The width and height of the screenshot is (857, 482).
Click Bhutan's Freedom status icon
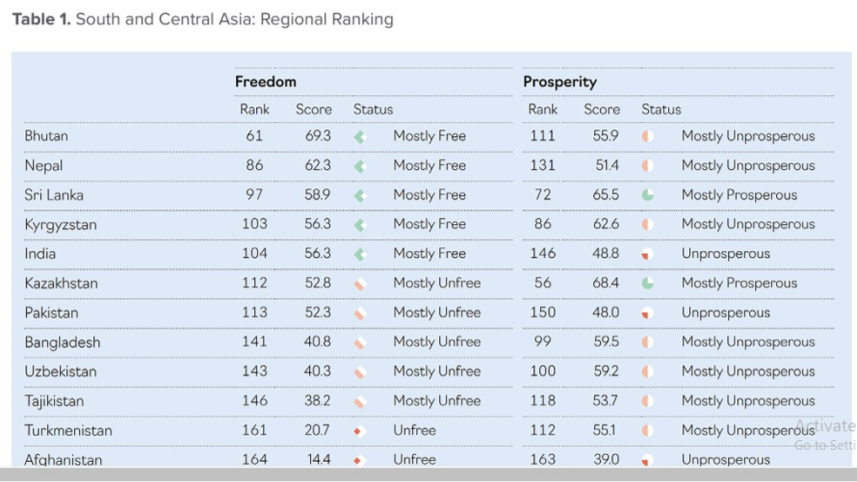[x=360, y=136]
